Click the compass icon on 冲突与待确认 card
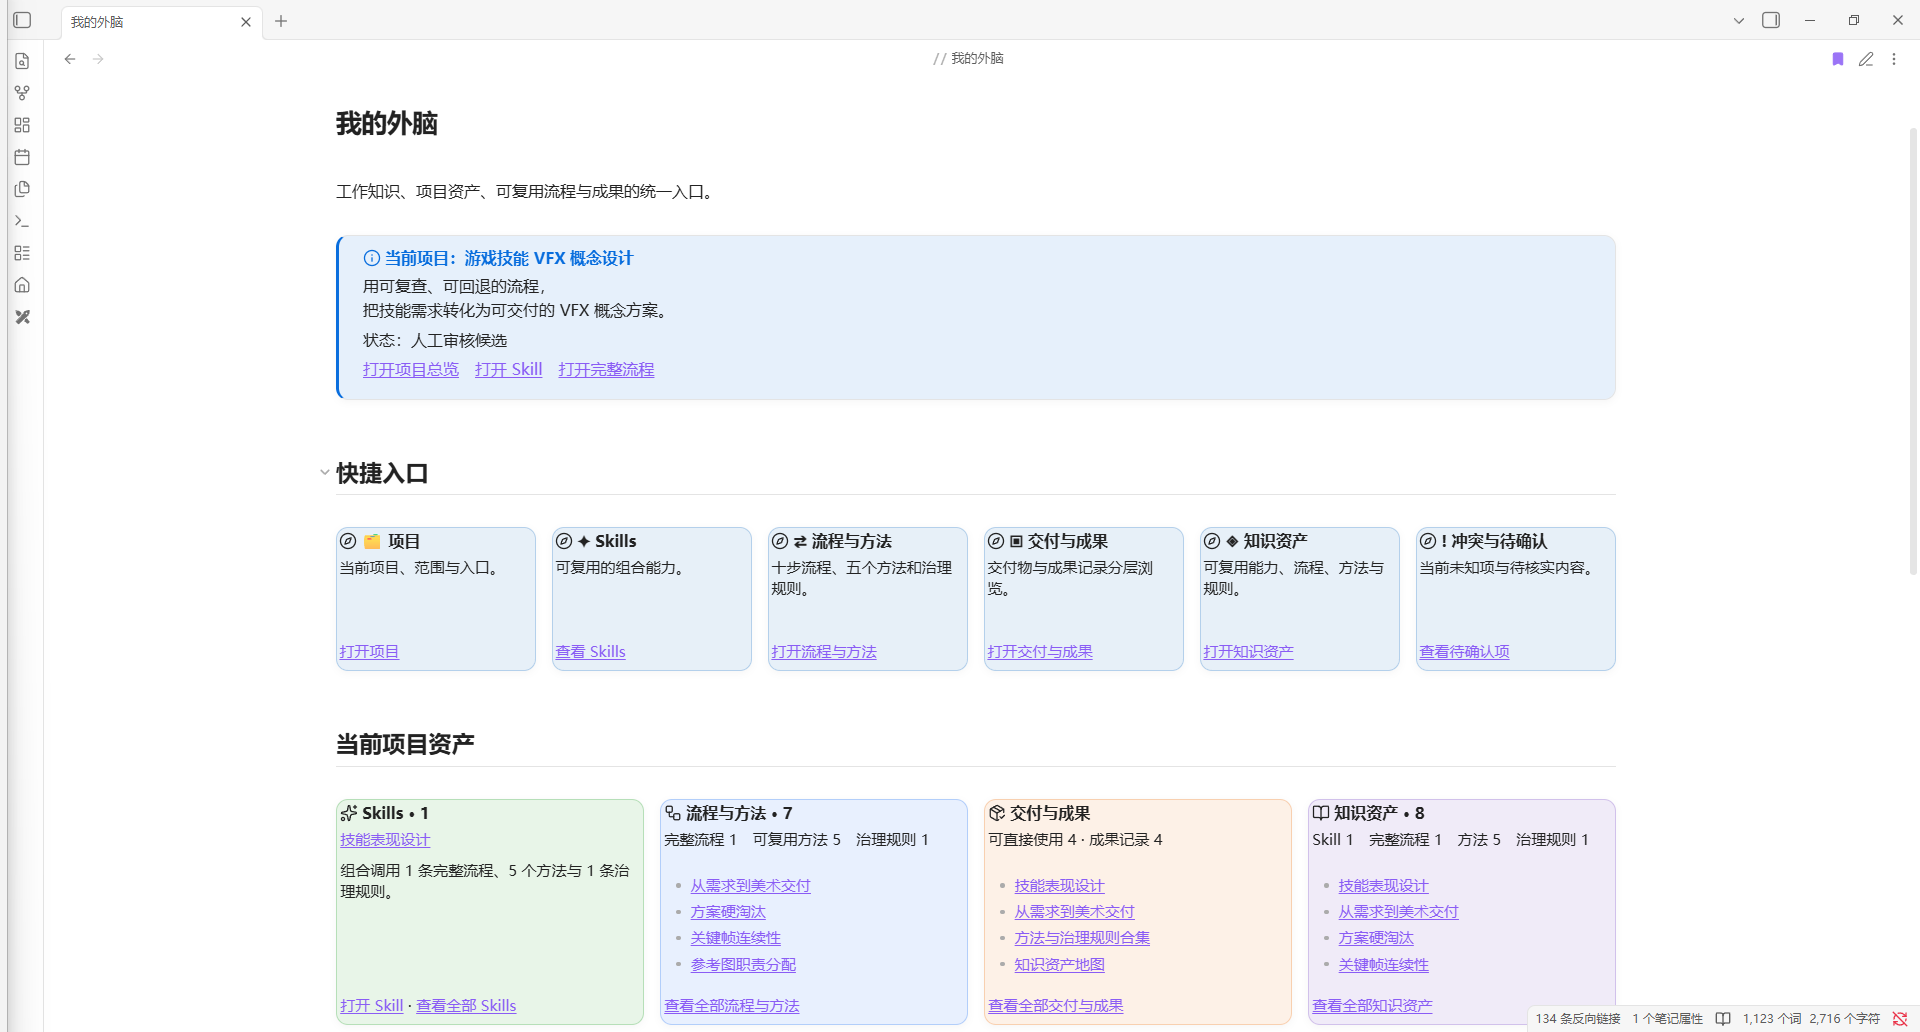The width and height of the screenshot is (1920, 1032). (1428, 541)
